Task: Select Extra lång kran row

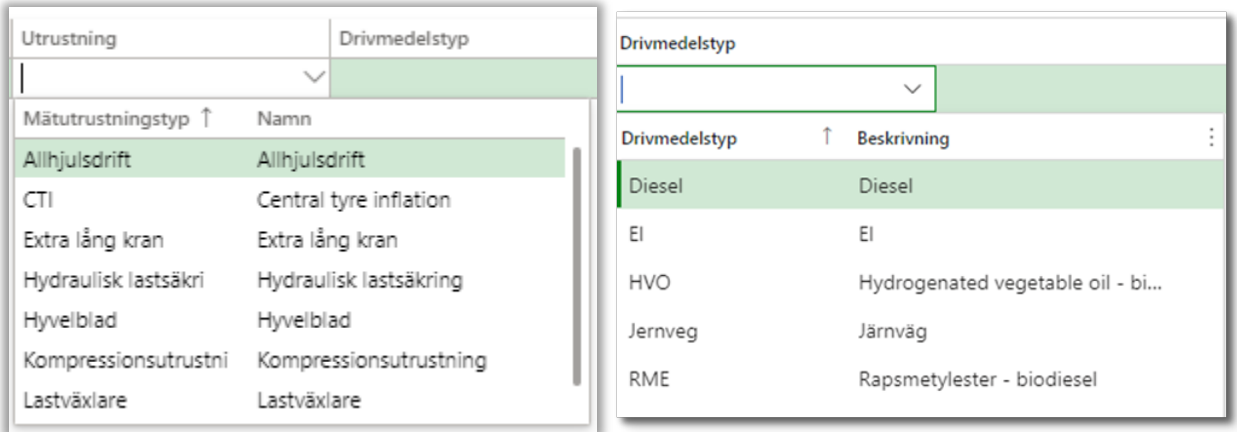Action: pyautogui.click(x=93, y=240)
